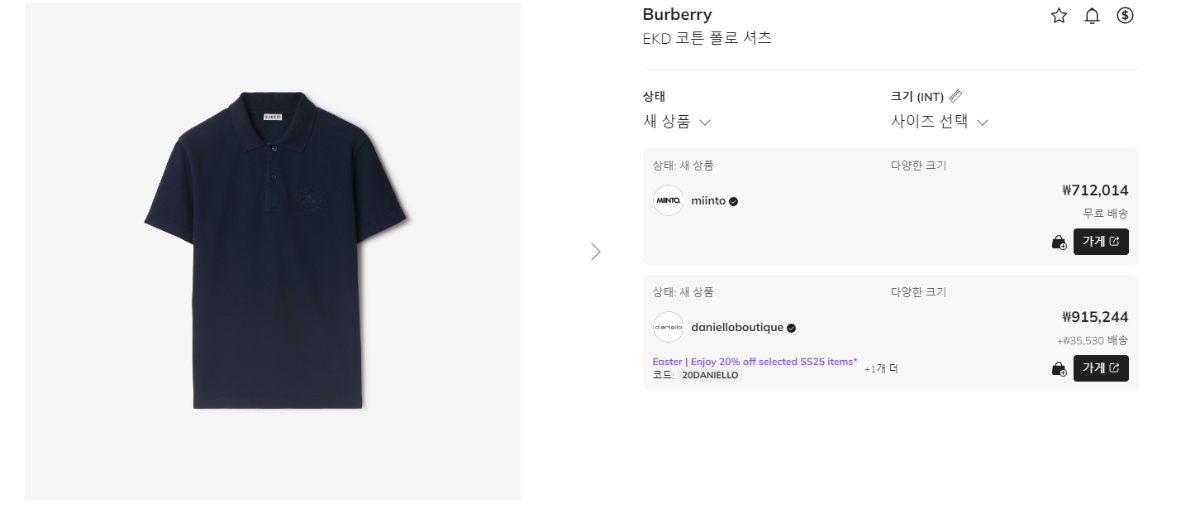The image size is (1200, 519).
Task: Click the Easter 20% off promotion link
Action: coord(754,362)
